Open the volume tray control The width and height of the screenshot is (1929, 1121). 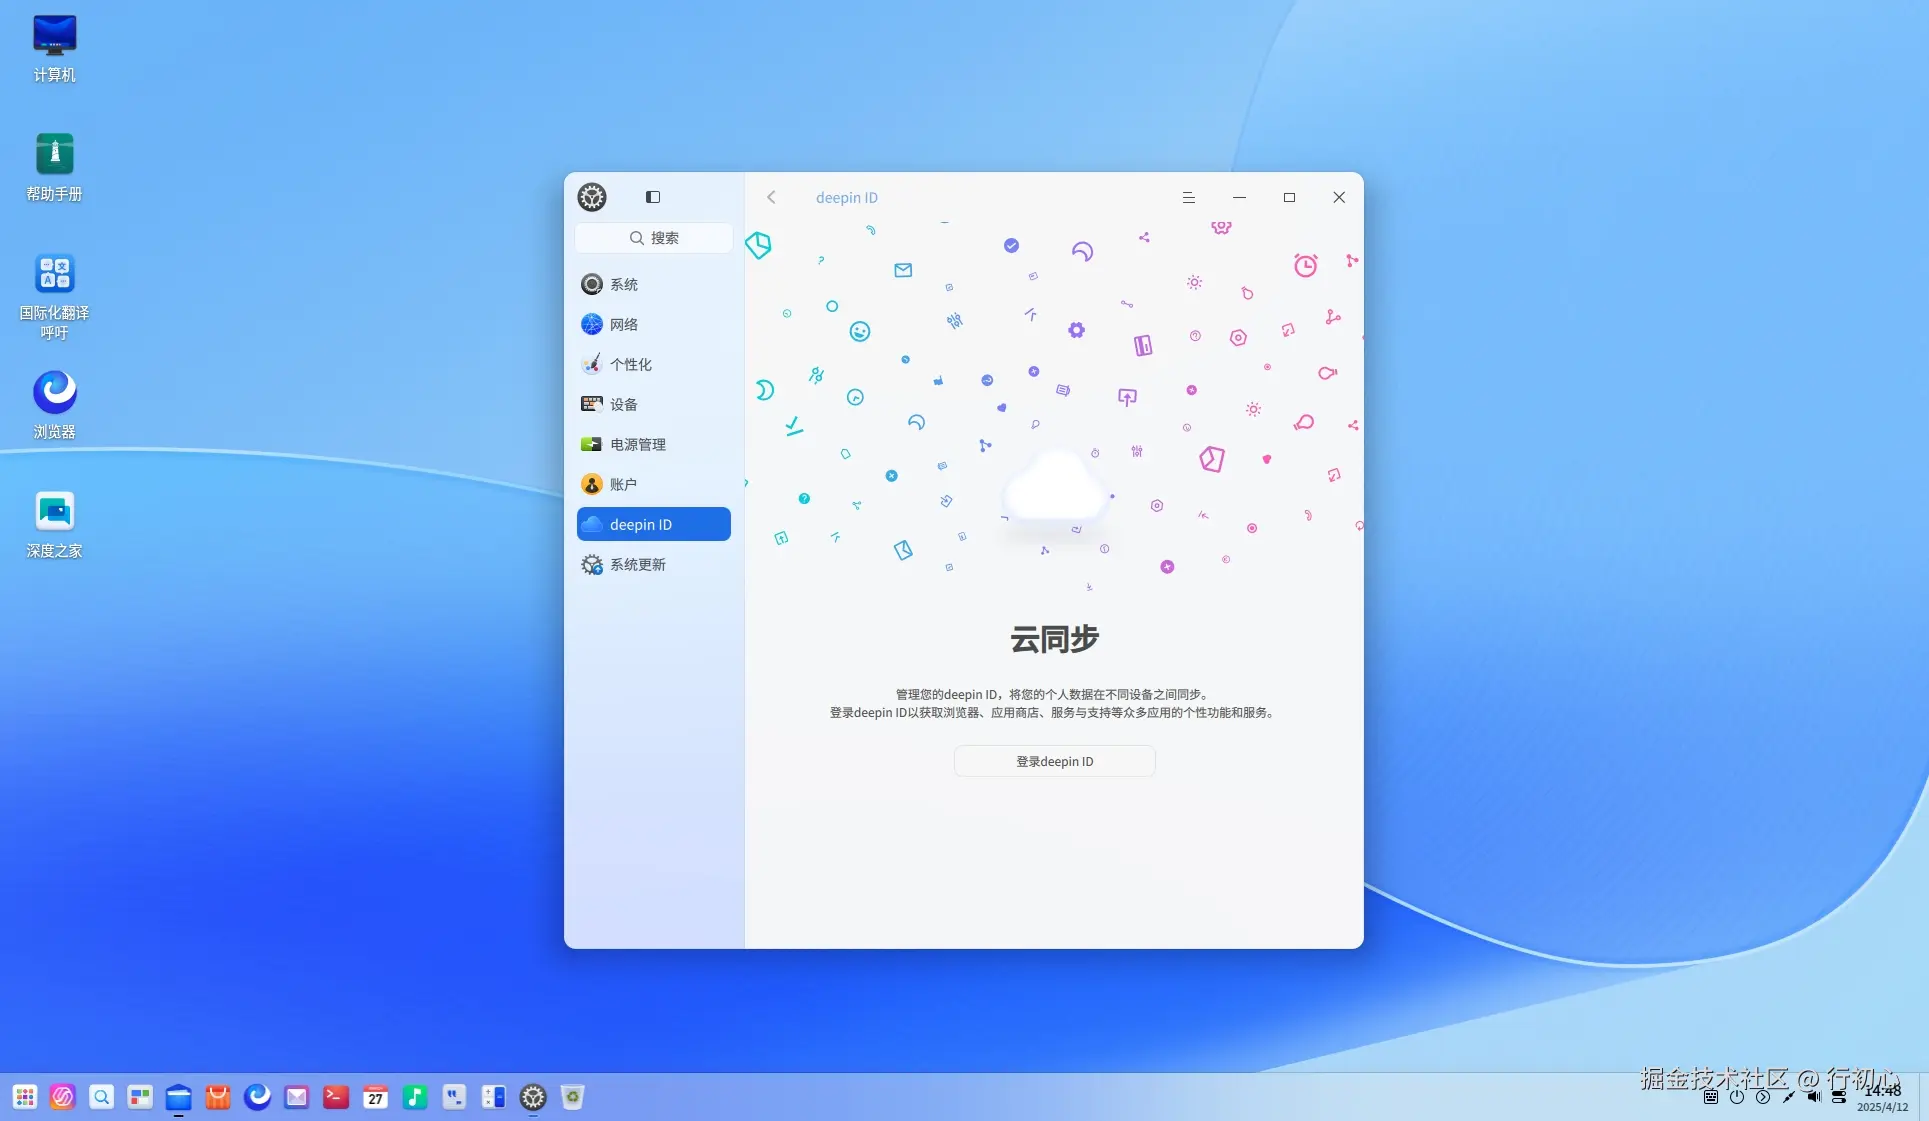(1814, 1097)
